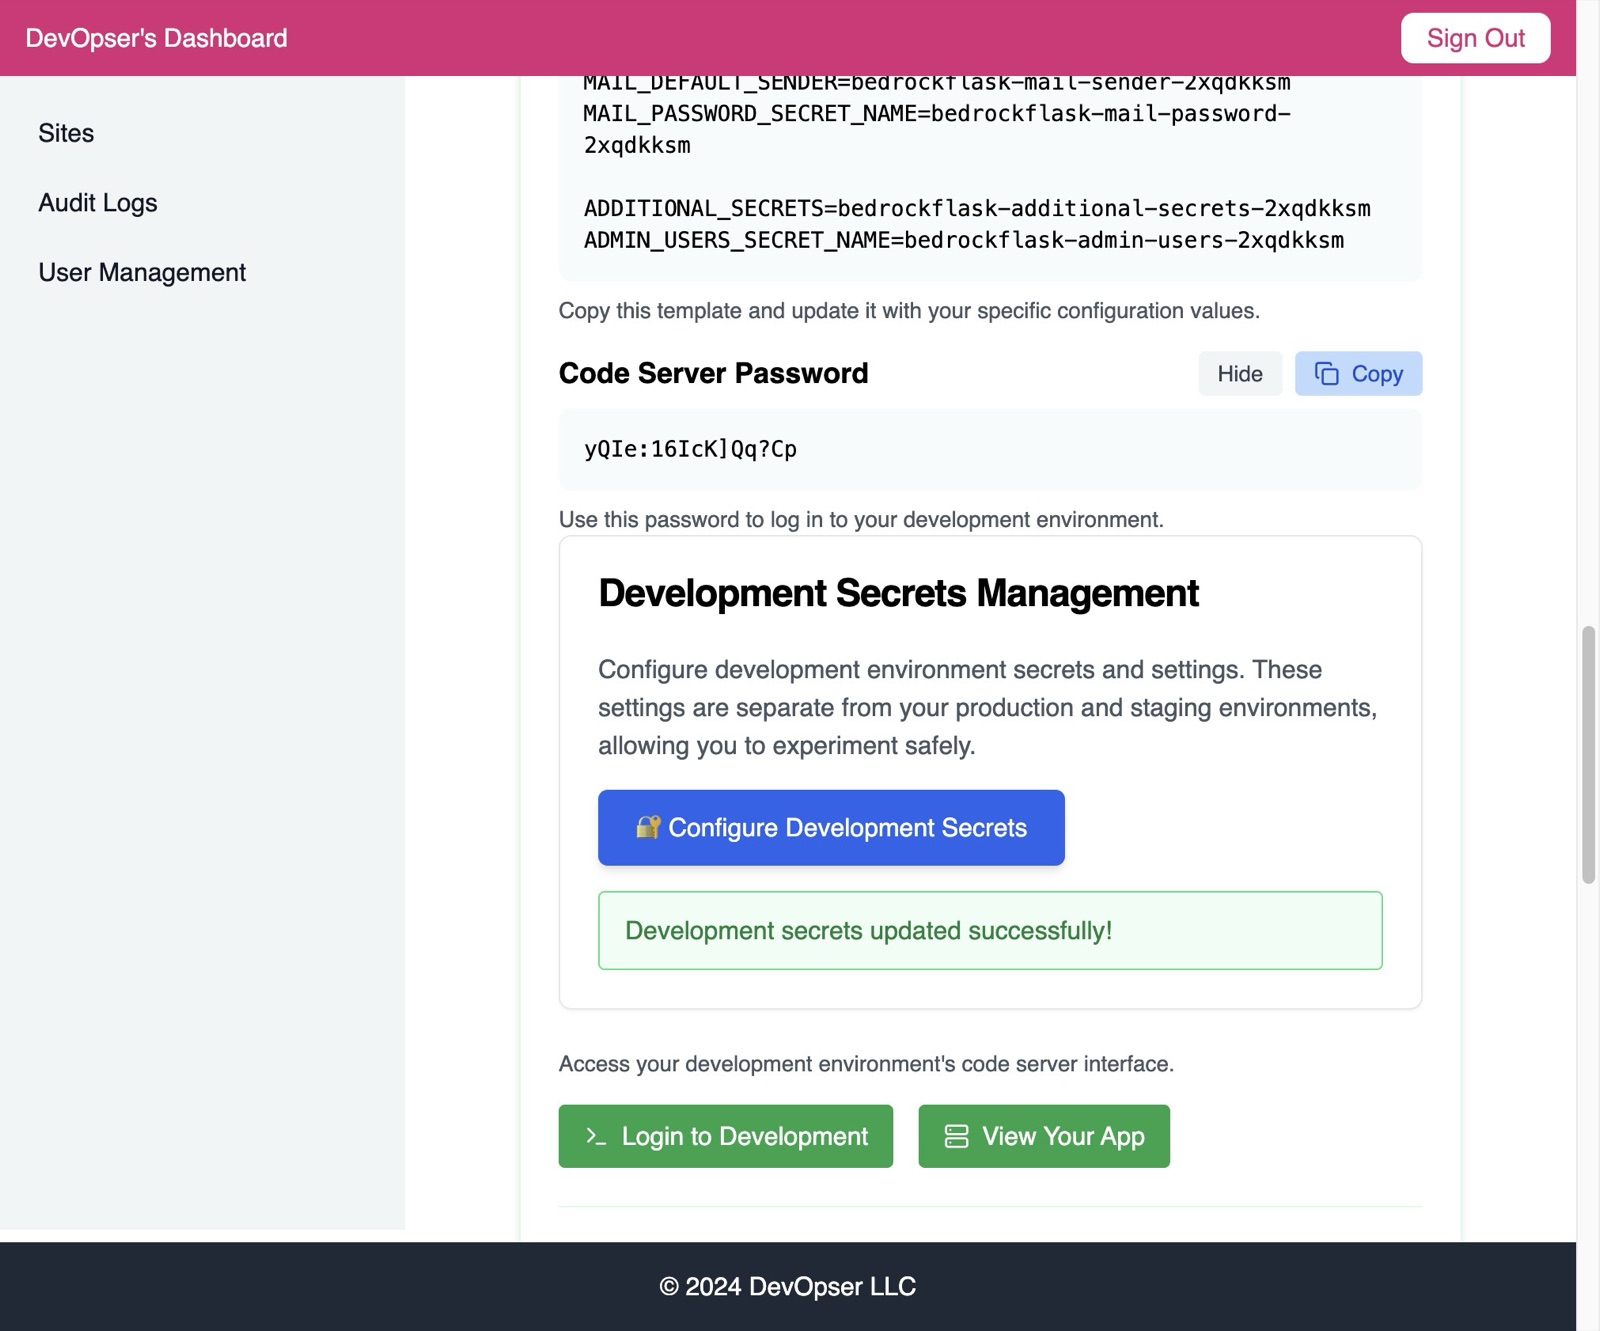The width and height of the screenshot is (1600, 1331).
Task: Click the 'Copy this template' instruction text
Action: pyautogui.click(x=909, y=311)
